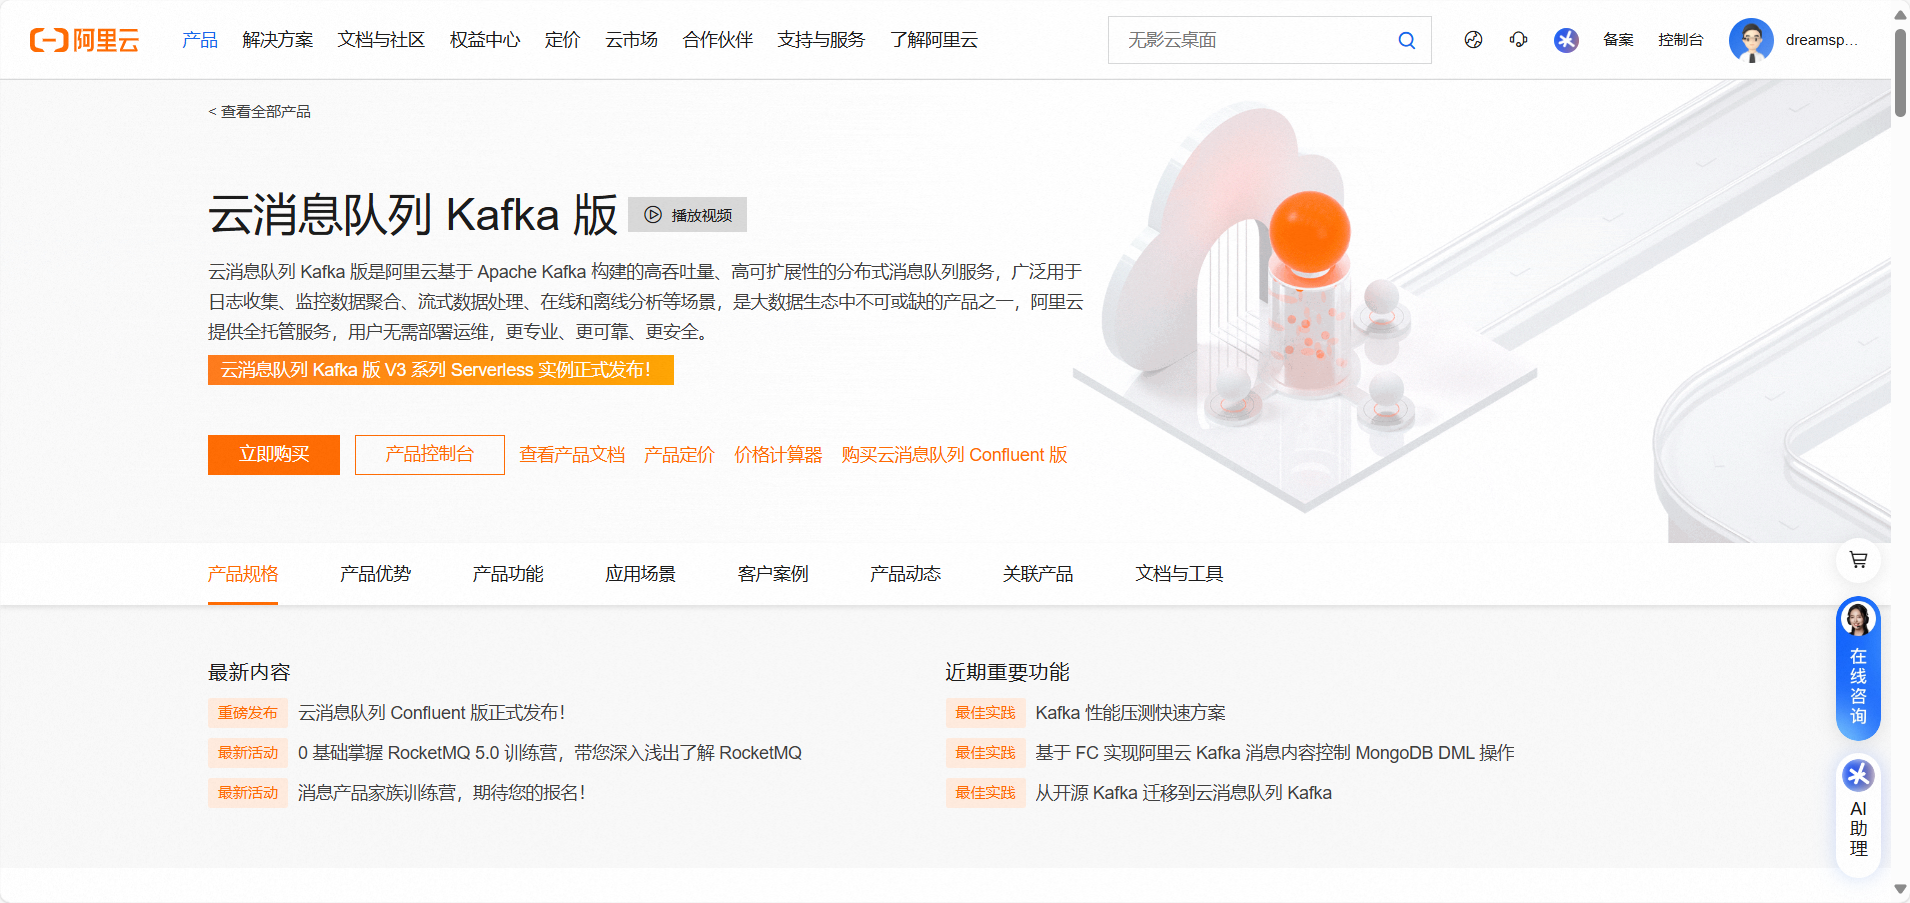
Task: Open 产品定价 link
Action: coord(679,455)
